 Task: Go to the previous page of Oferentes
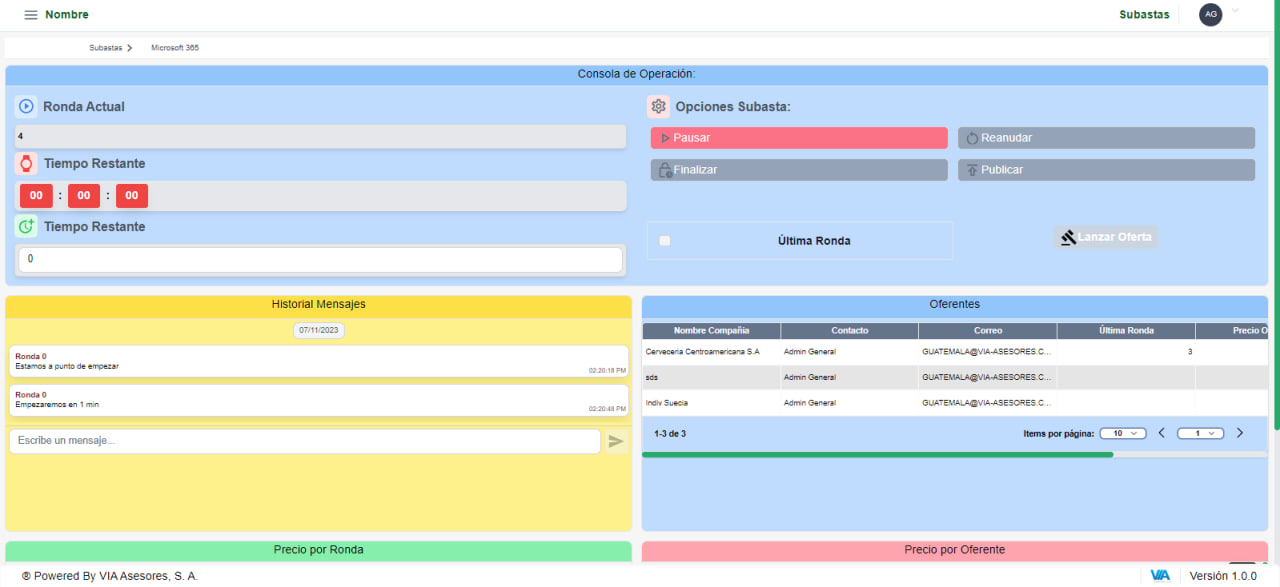coord(1162,433)
